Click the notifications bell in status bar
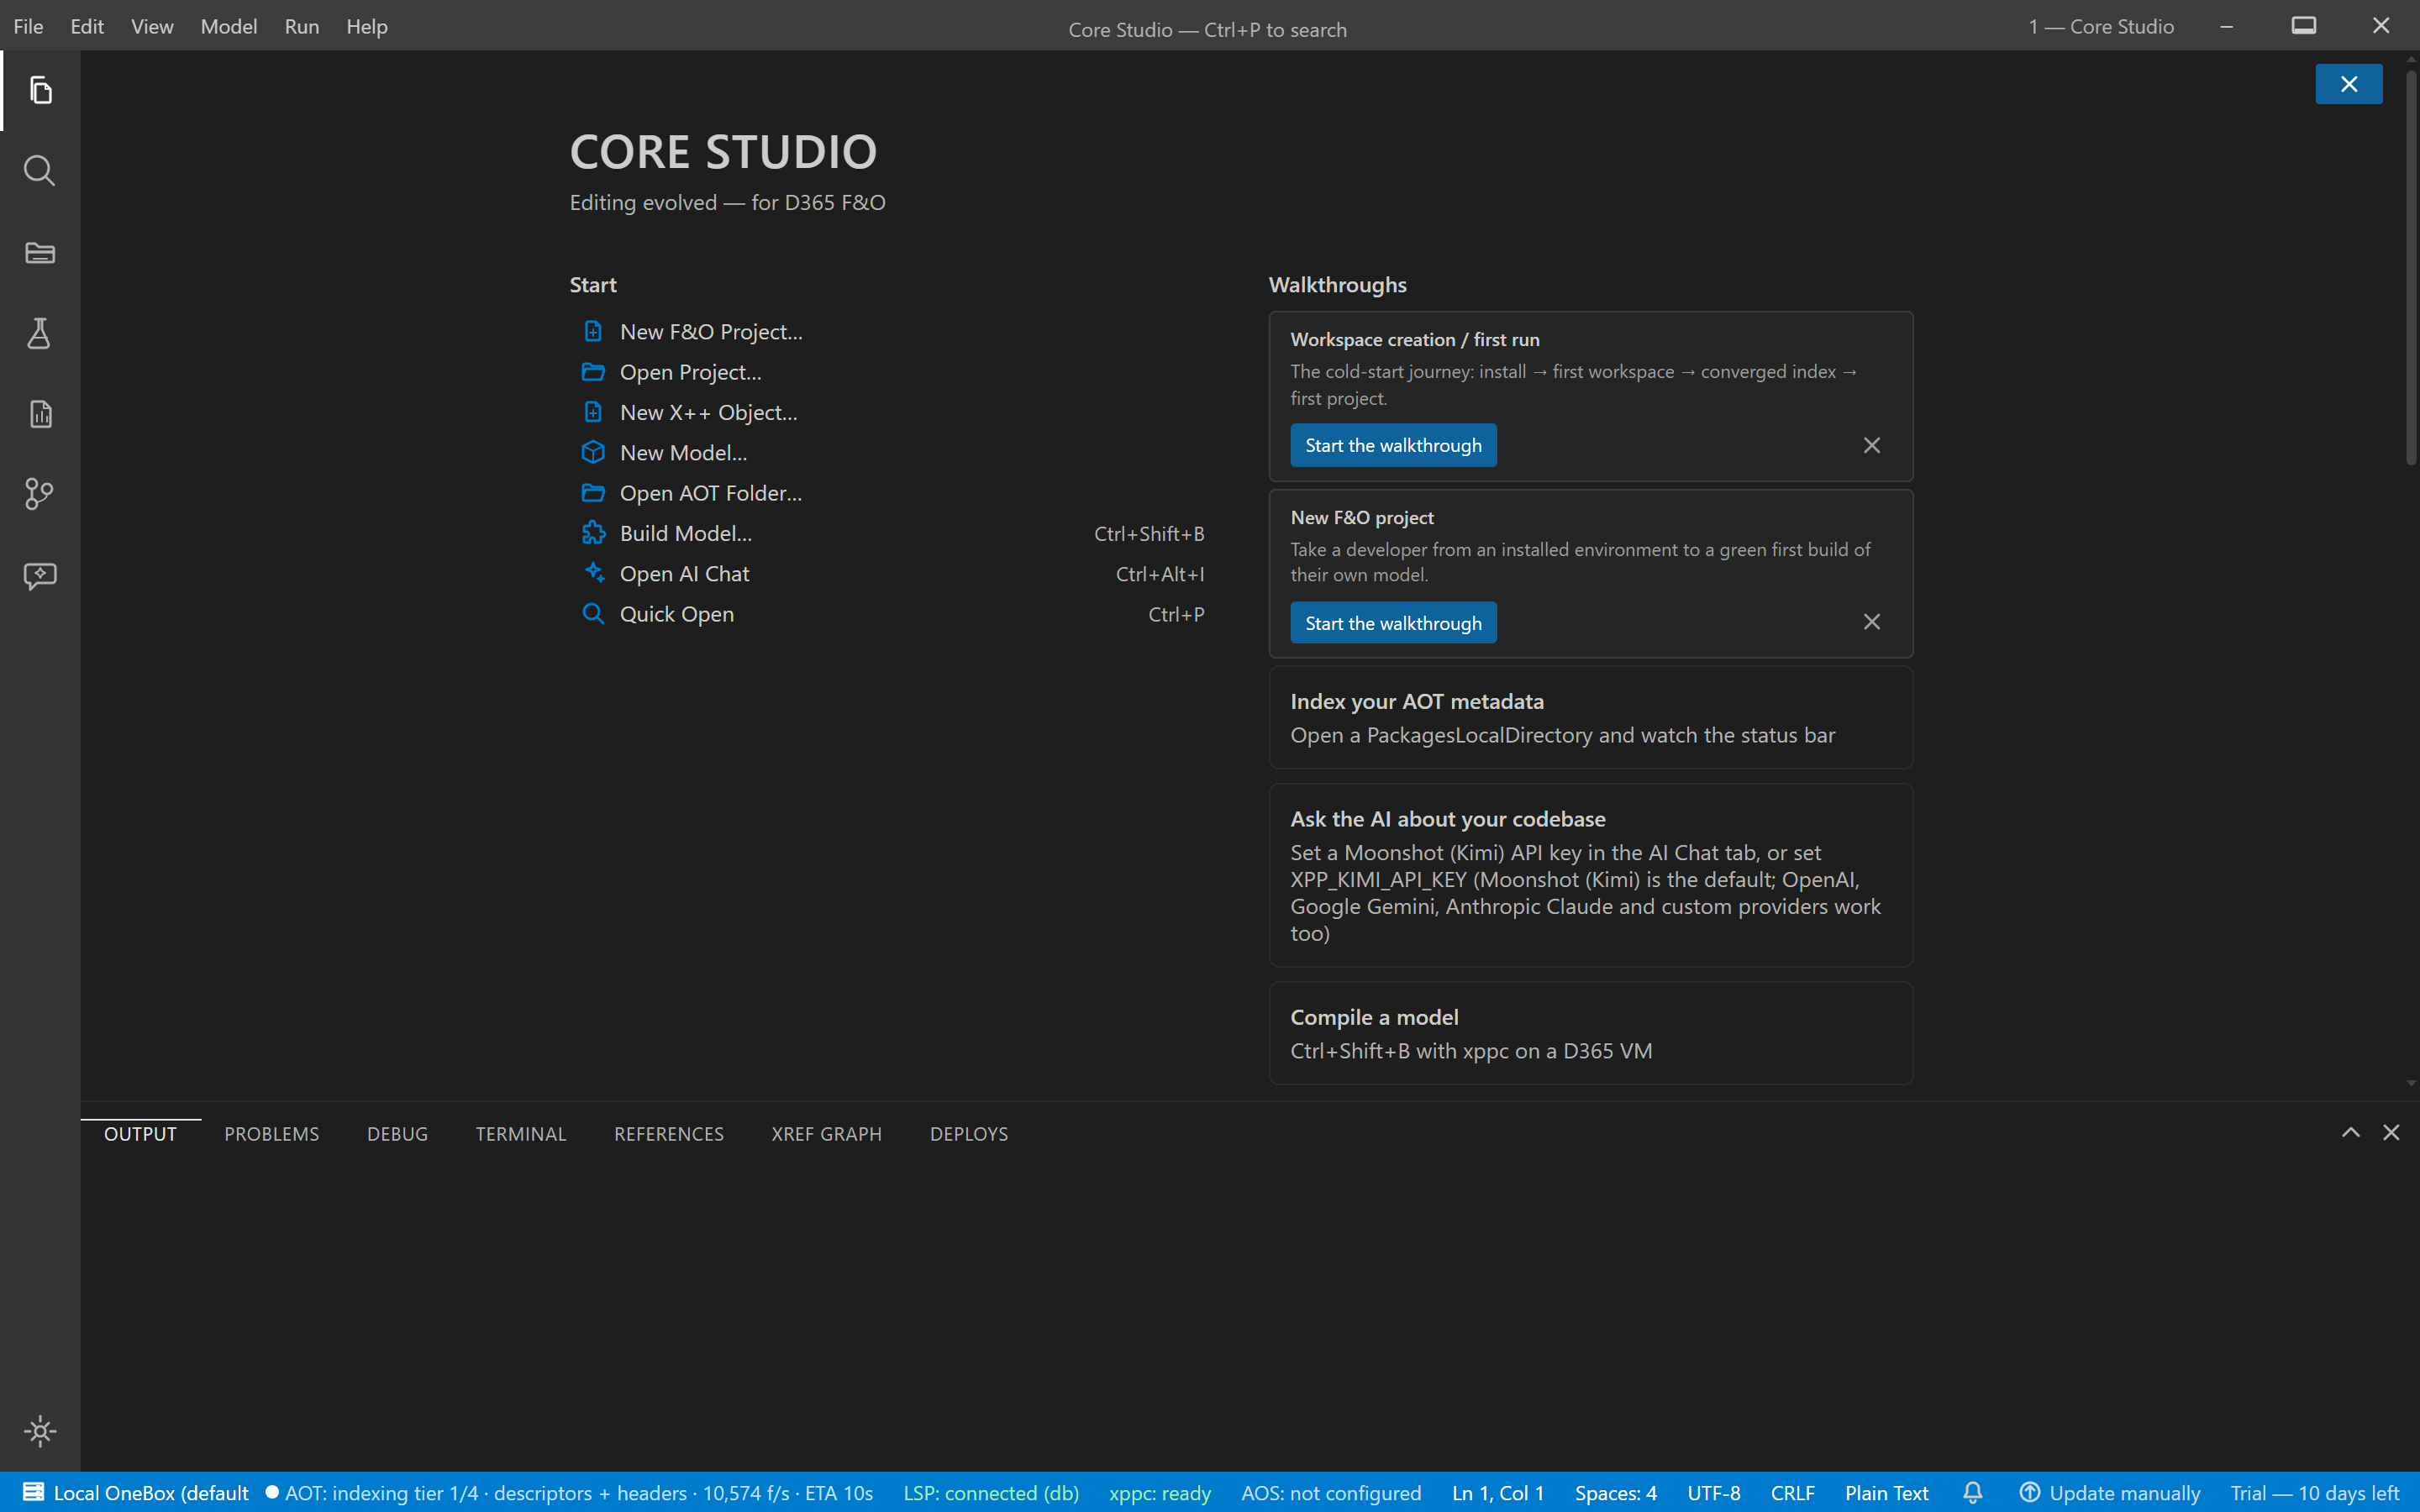Screen dimensions: 2420x1512 pyautogui.click(x=1973, y=1492)
